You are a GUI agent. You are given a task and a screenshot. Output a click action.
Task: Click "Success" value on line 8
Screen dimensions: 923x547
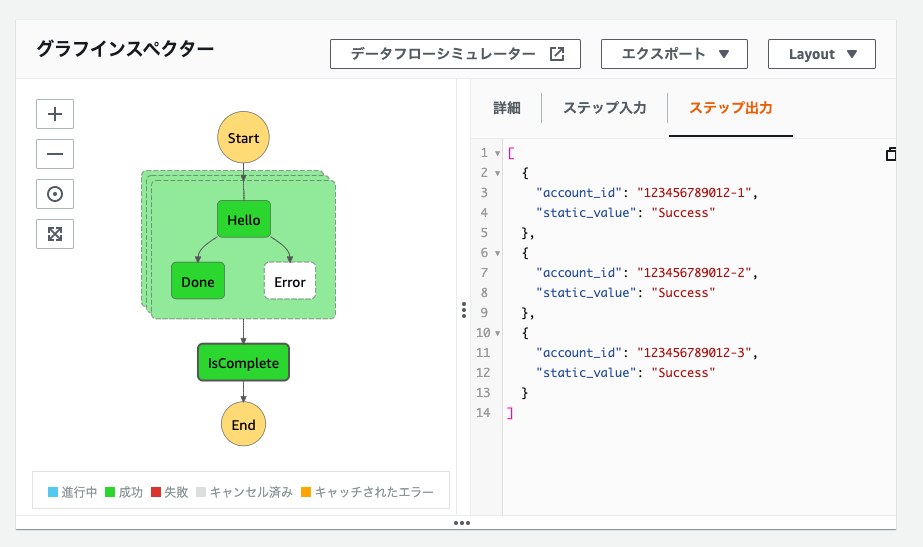(x=683, y=293)
